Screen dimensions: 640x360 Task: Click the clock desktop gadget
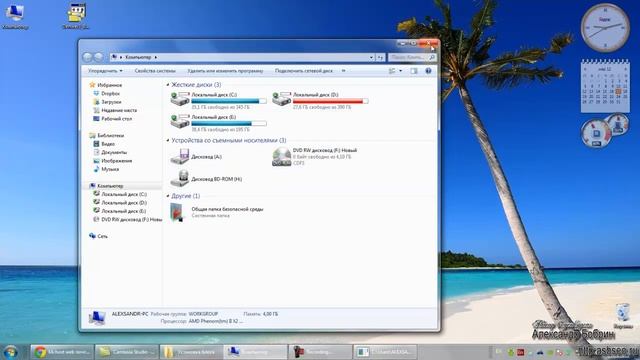point(605,27)
